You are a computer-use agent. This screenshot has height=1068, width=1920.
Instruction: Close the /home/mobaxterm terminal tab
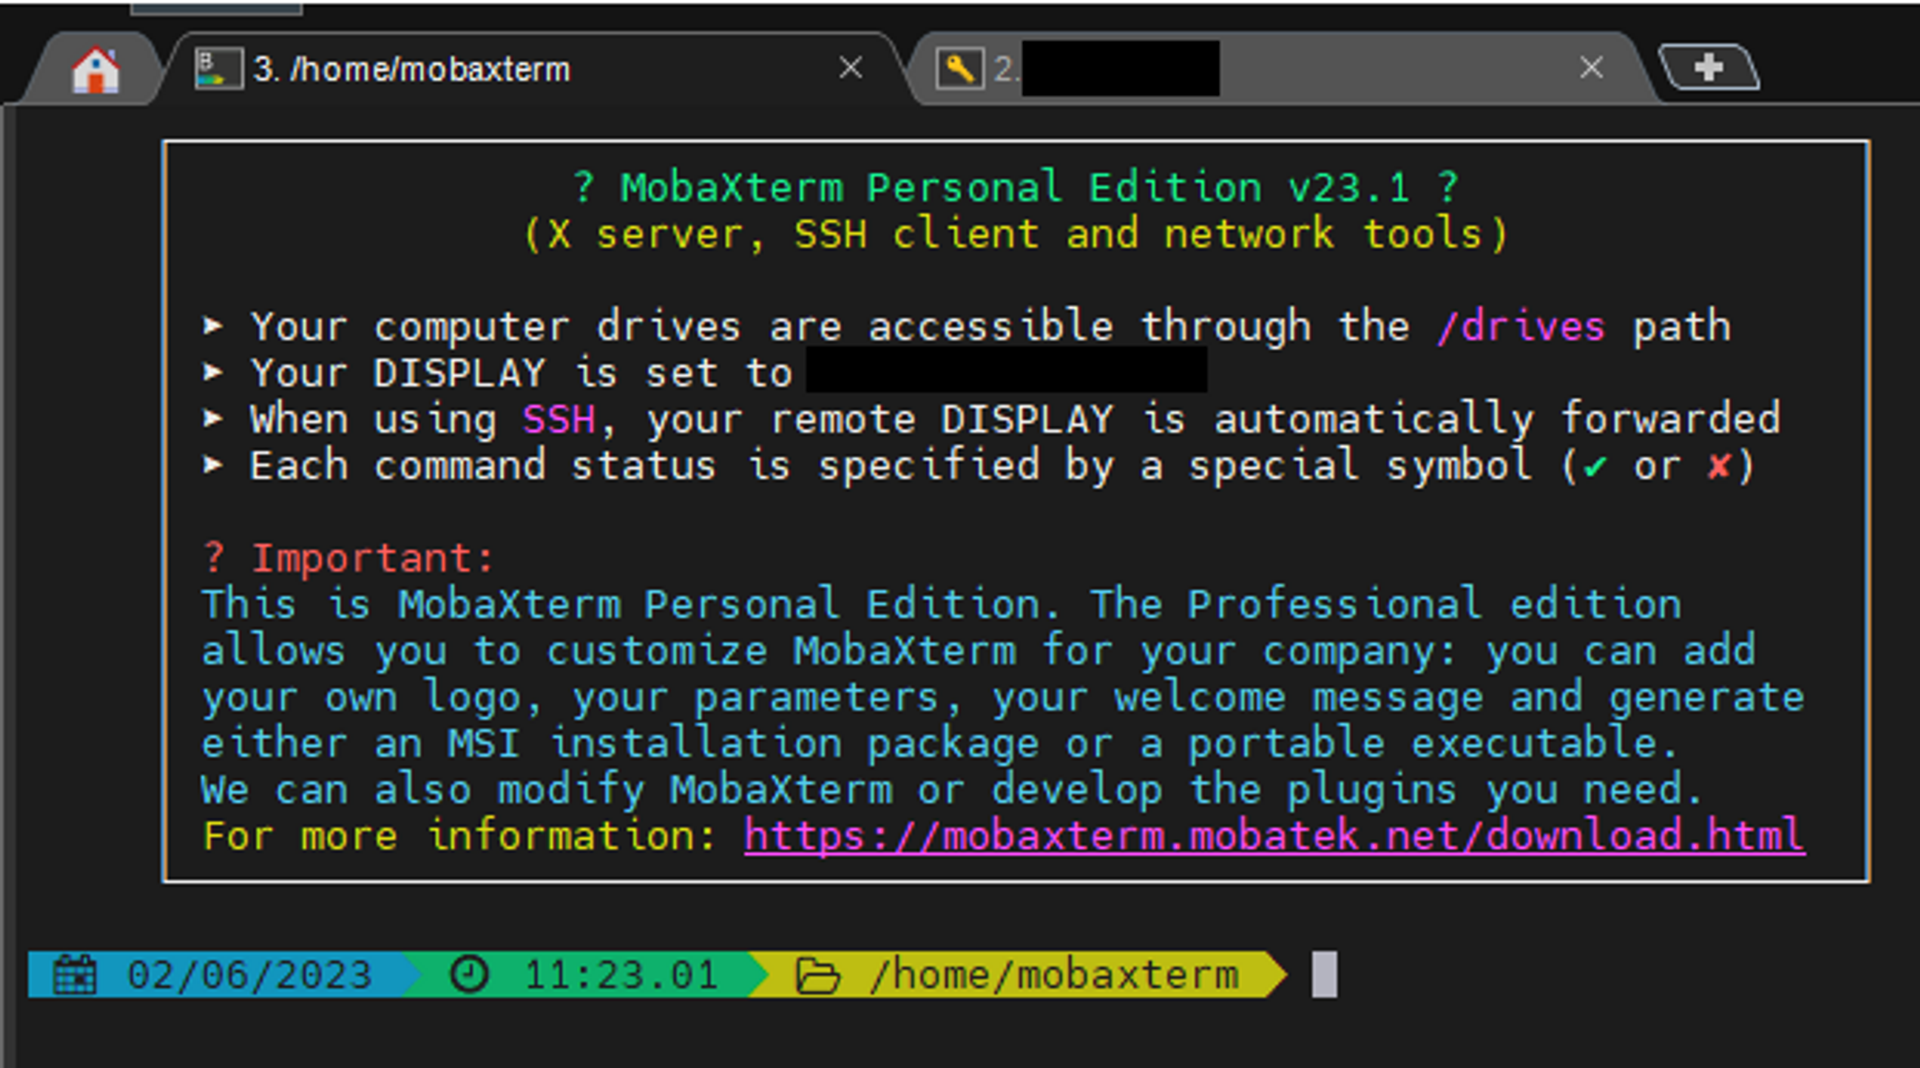click(851, 68)
